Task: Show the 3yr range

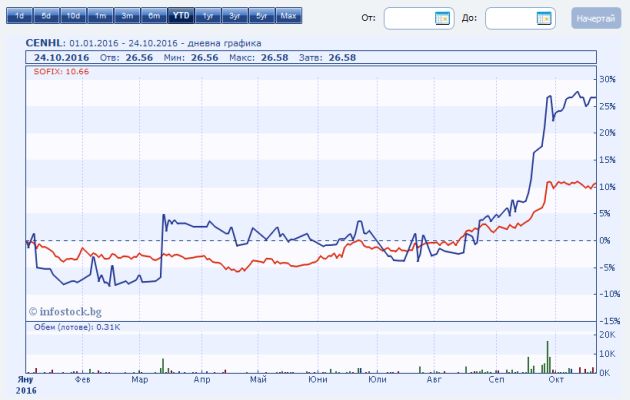Action: (x=235, y=16)
